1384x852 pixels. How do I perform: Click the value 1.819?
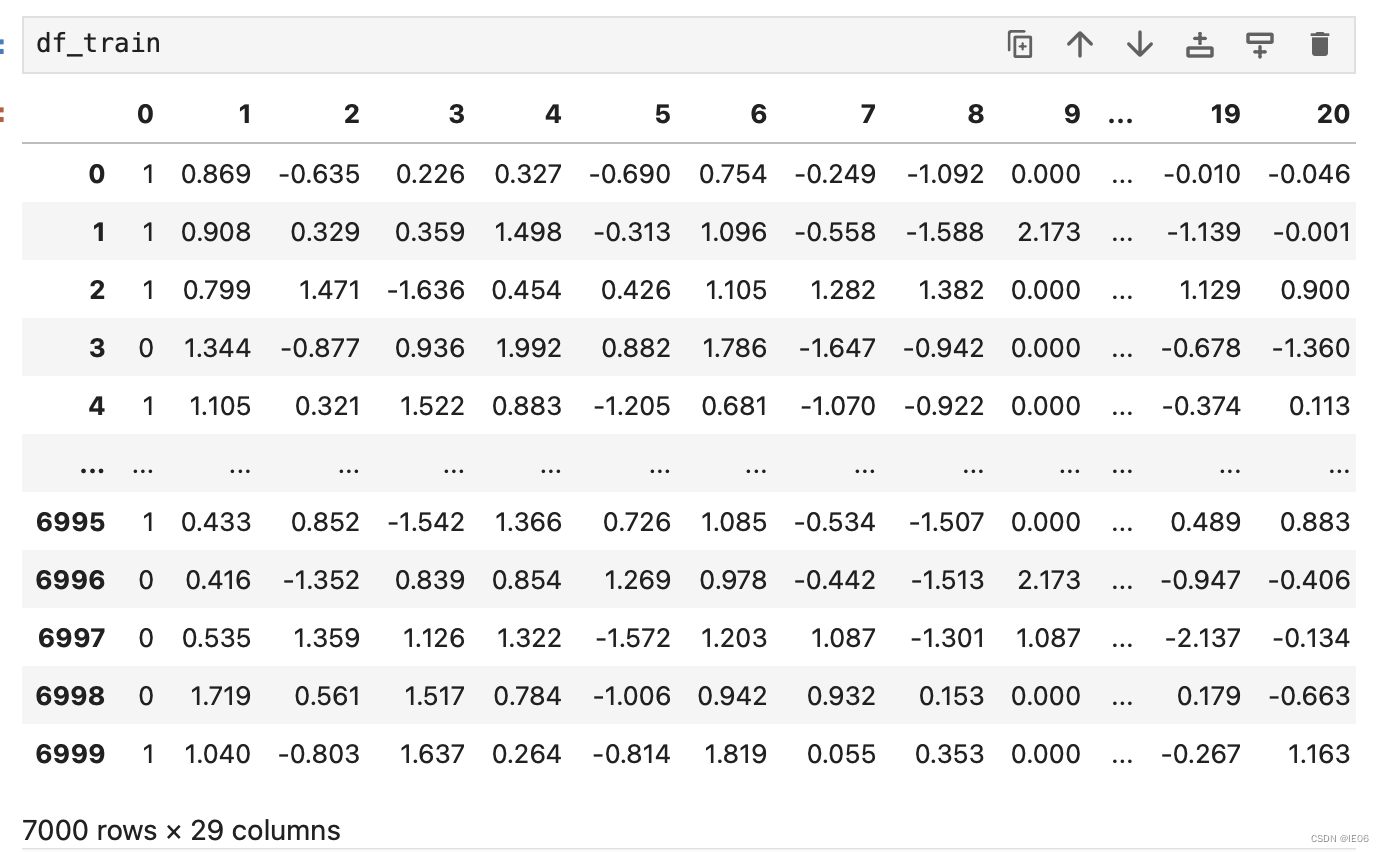pos(735,754)
